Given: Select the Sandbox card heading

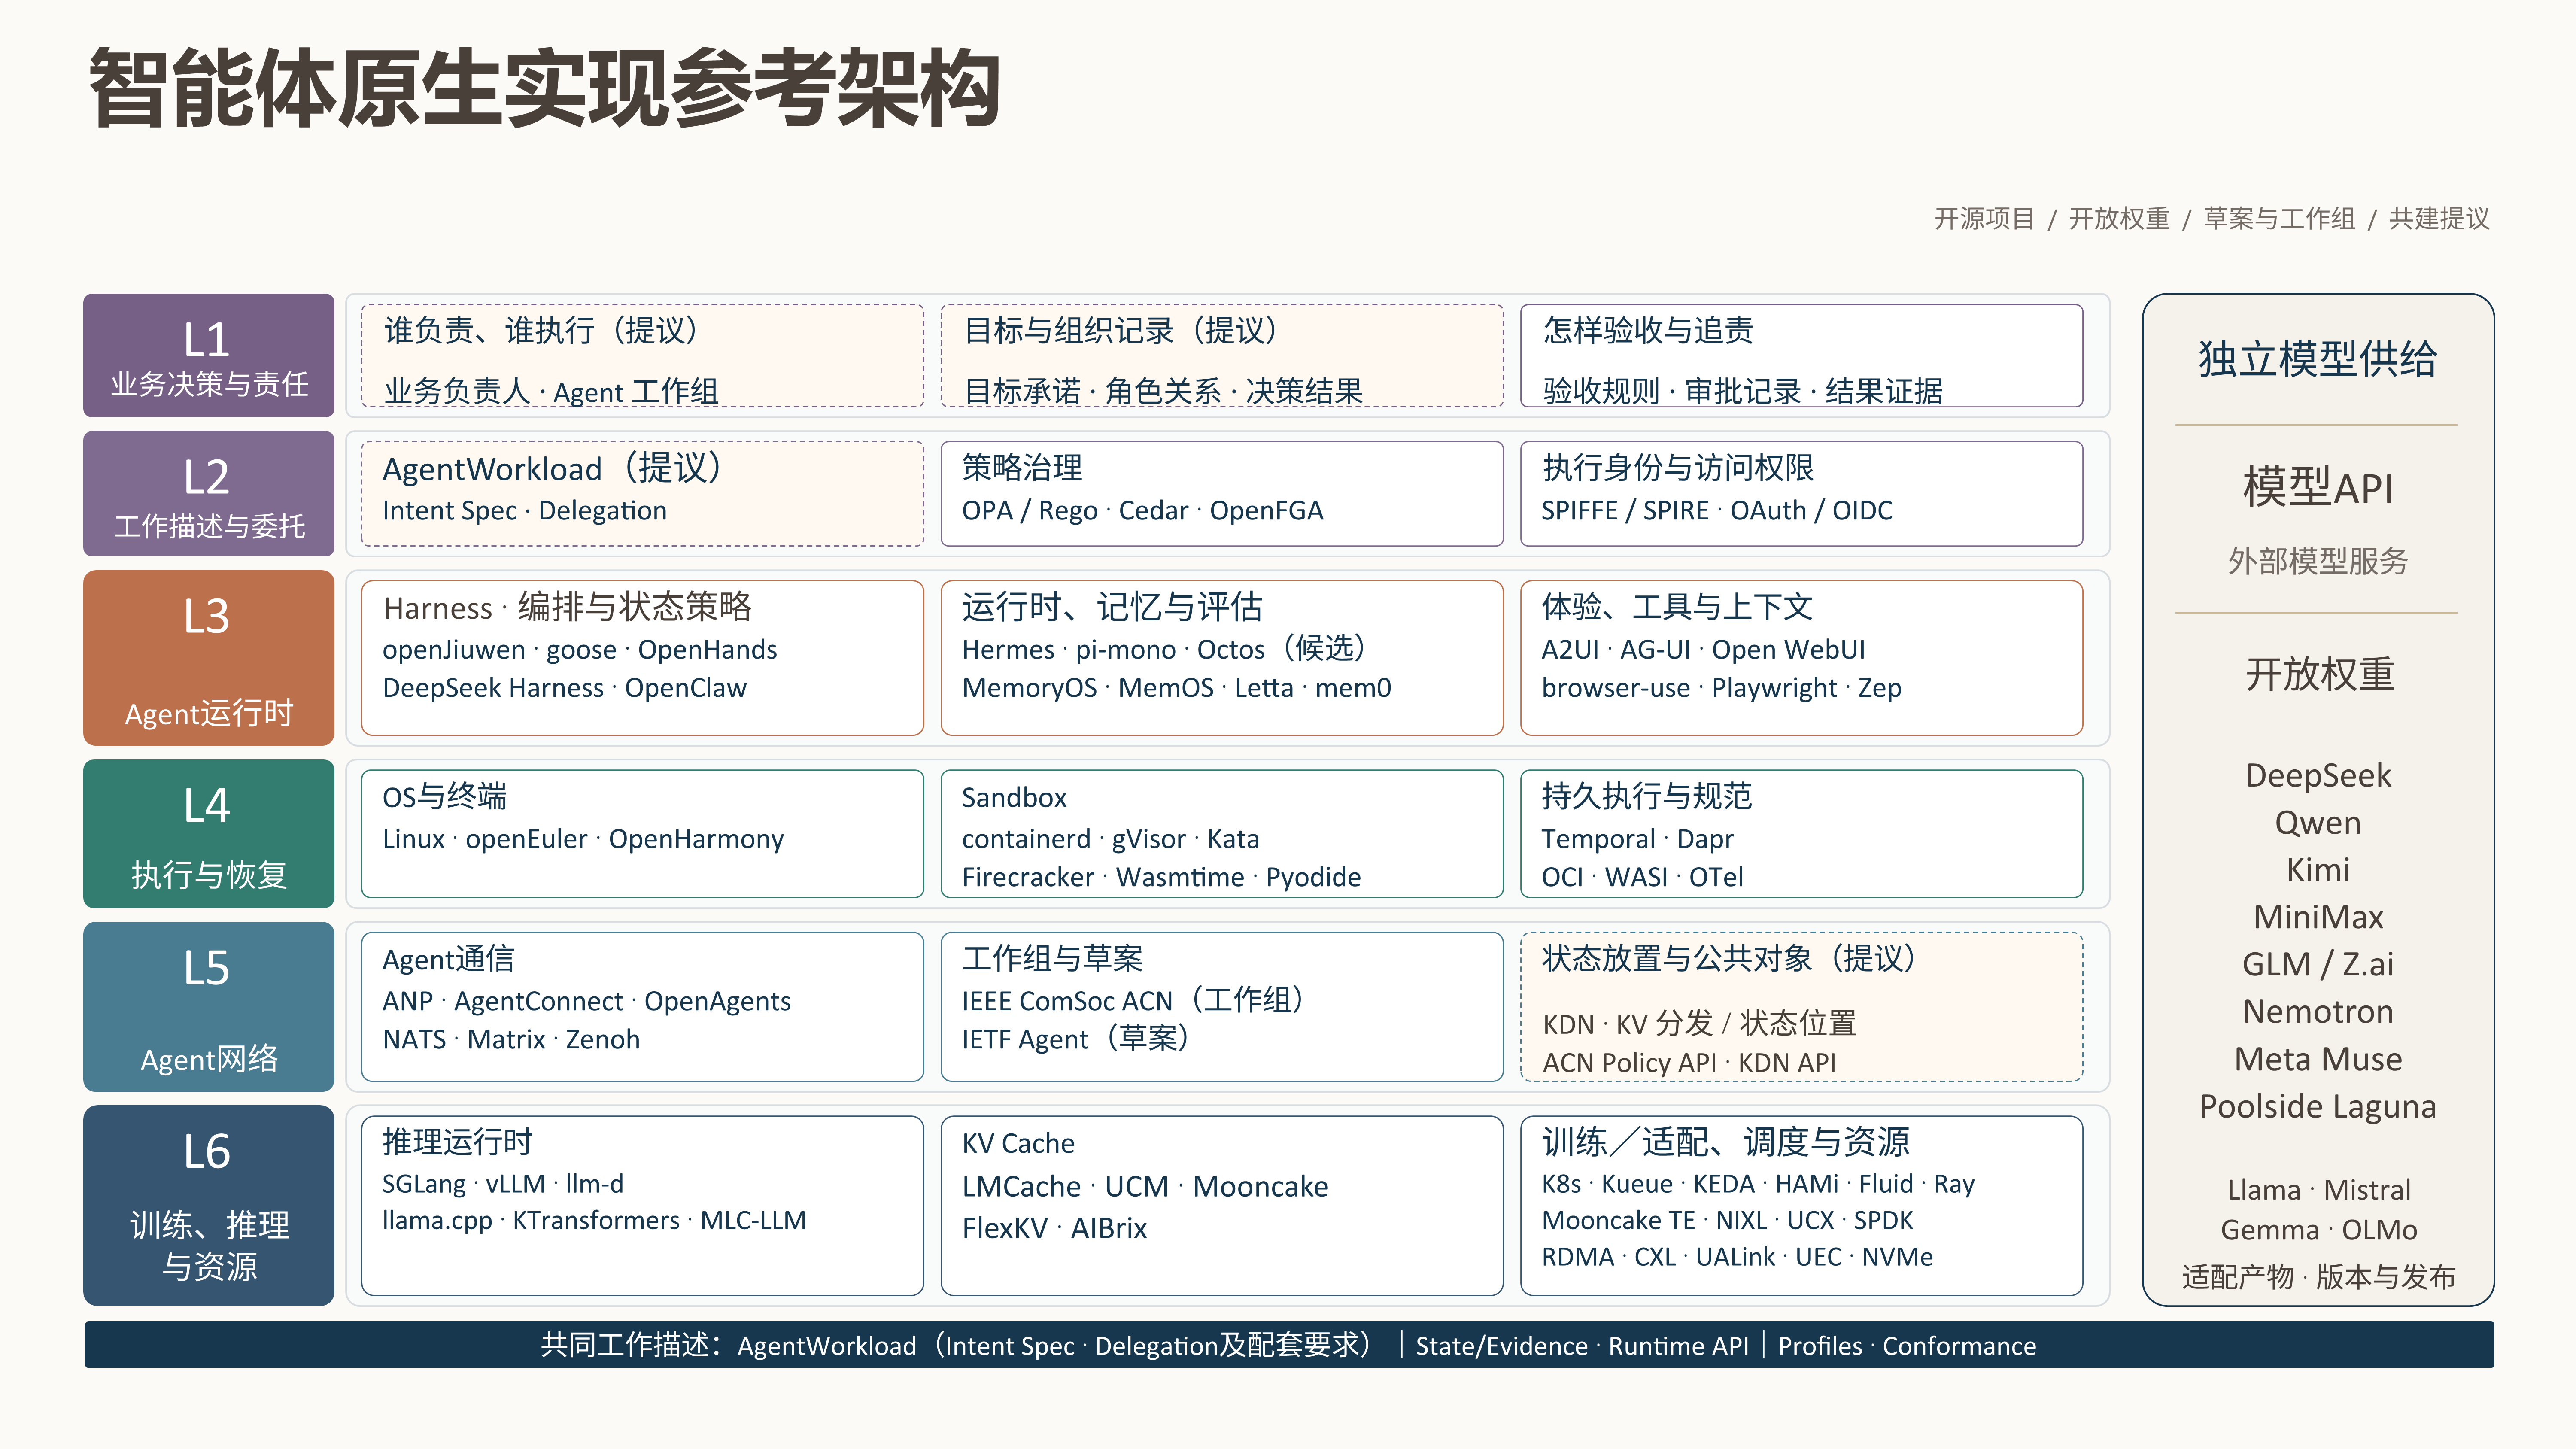Looking at the screenshot, I should (x=1014, y=798).
